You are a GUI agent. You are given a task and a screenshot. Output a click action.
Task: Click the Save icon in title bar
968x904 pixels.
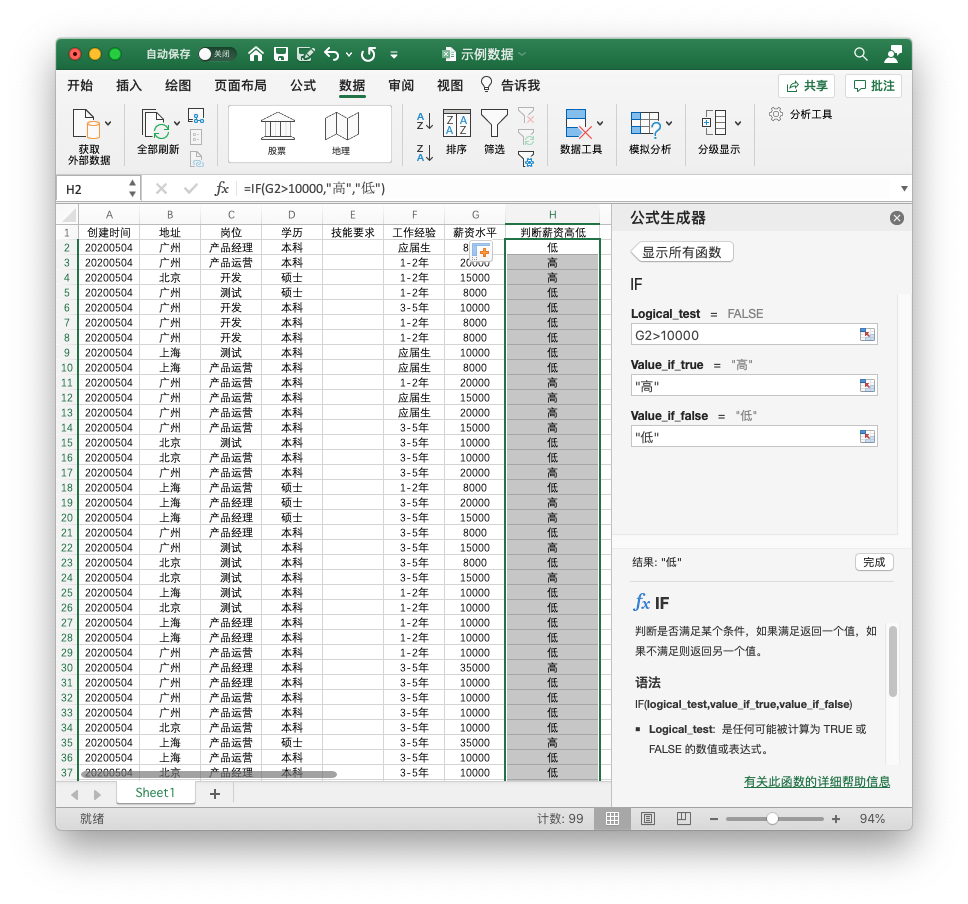pyautogui.click(x=281, y=54)
